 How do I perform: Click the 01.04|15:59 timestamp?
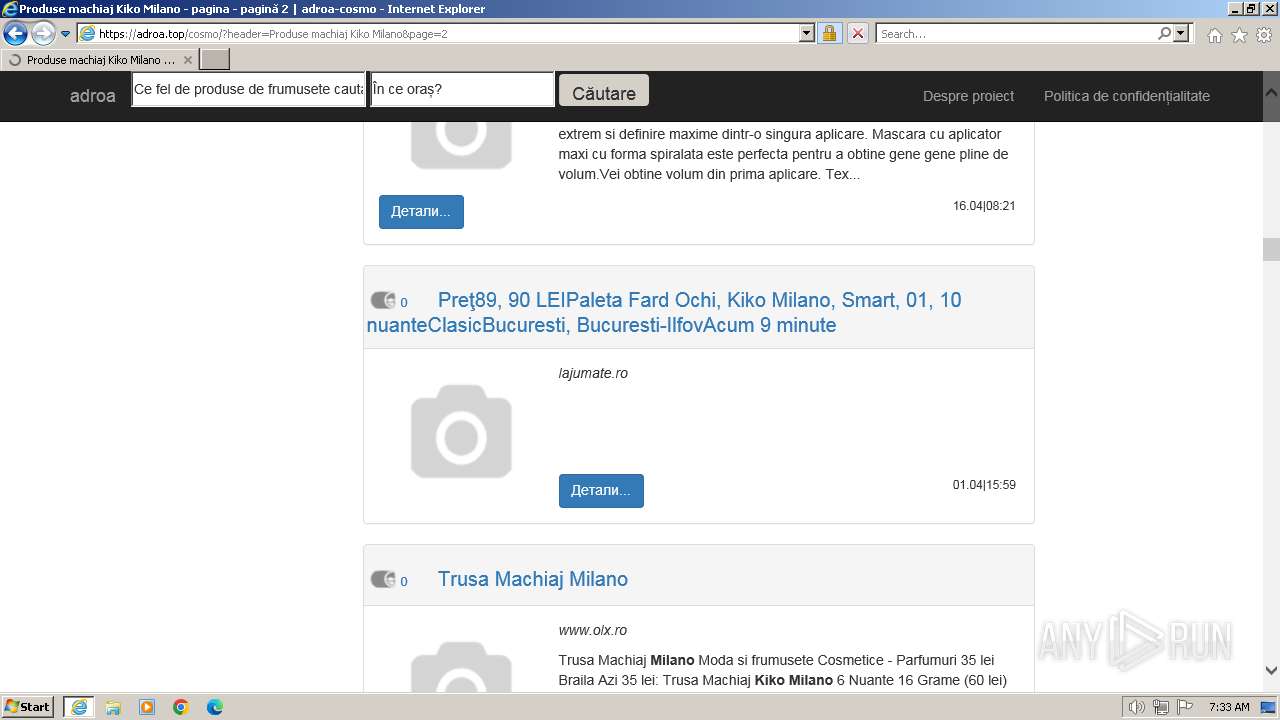pyautogui.click(x=984, y=485)
